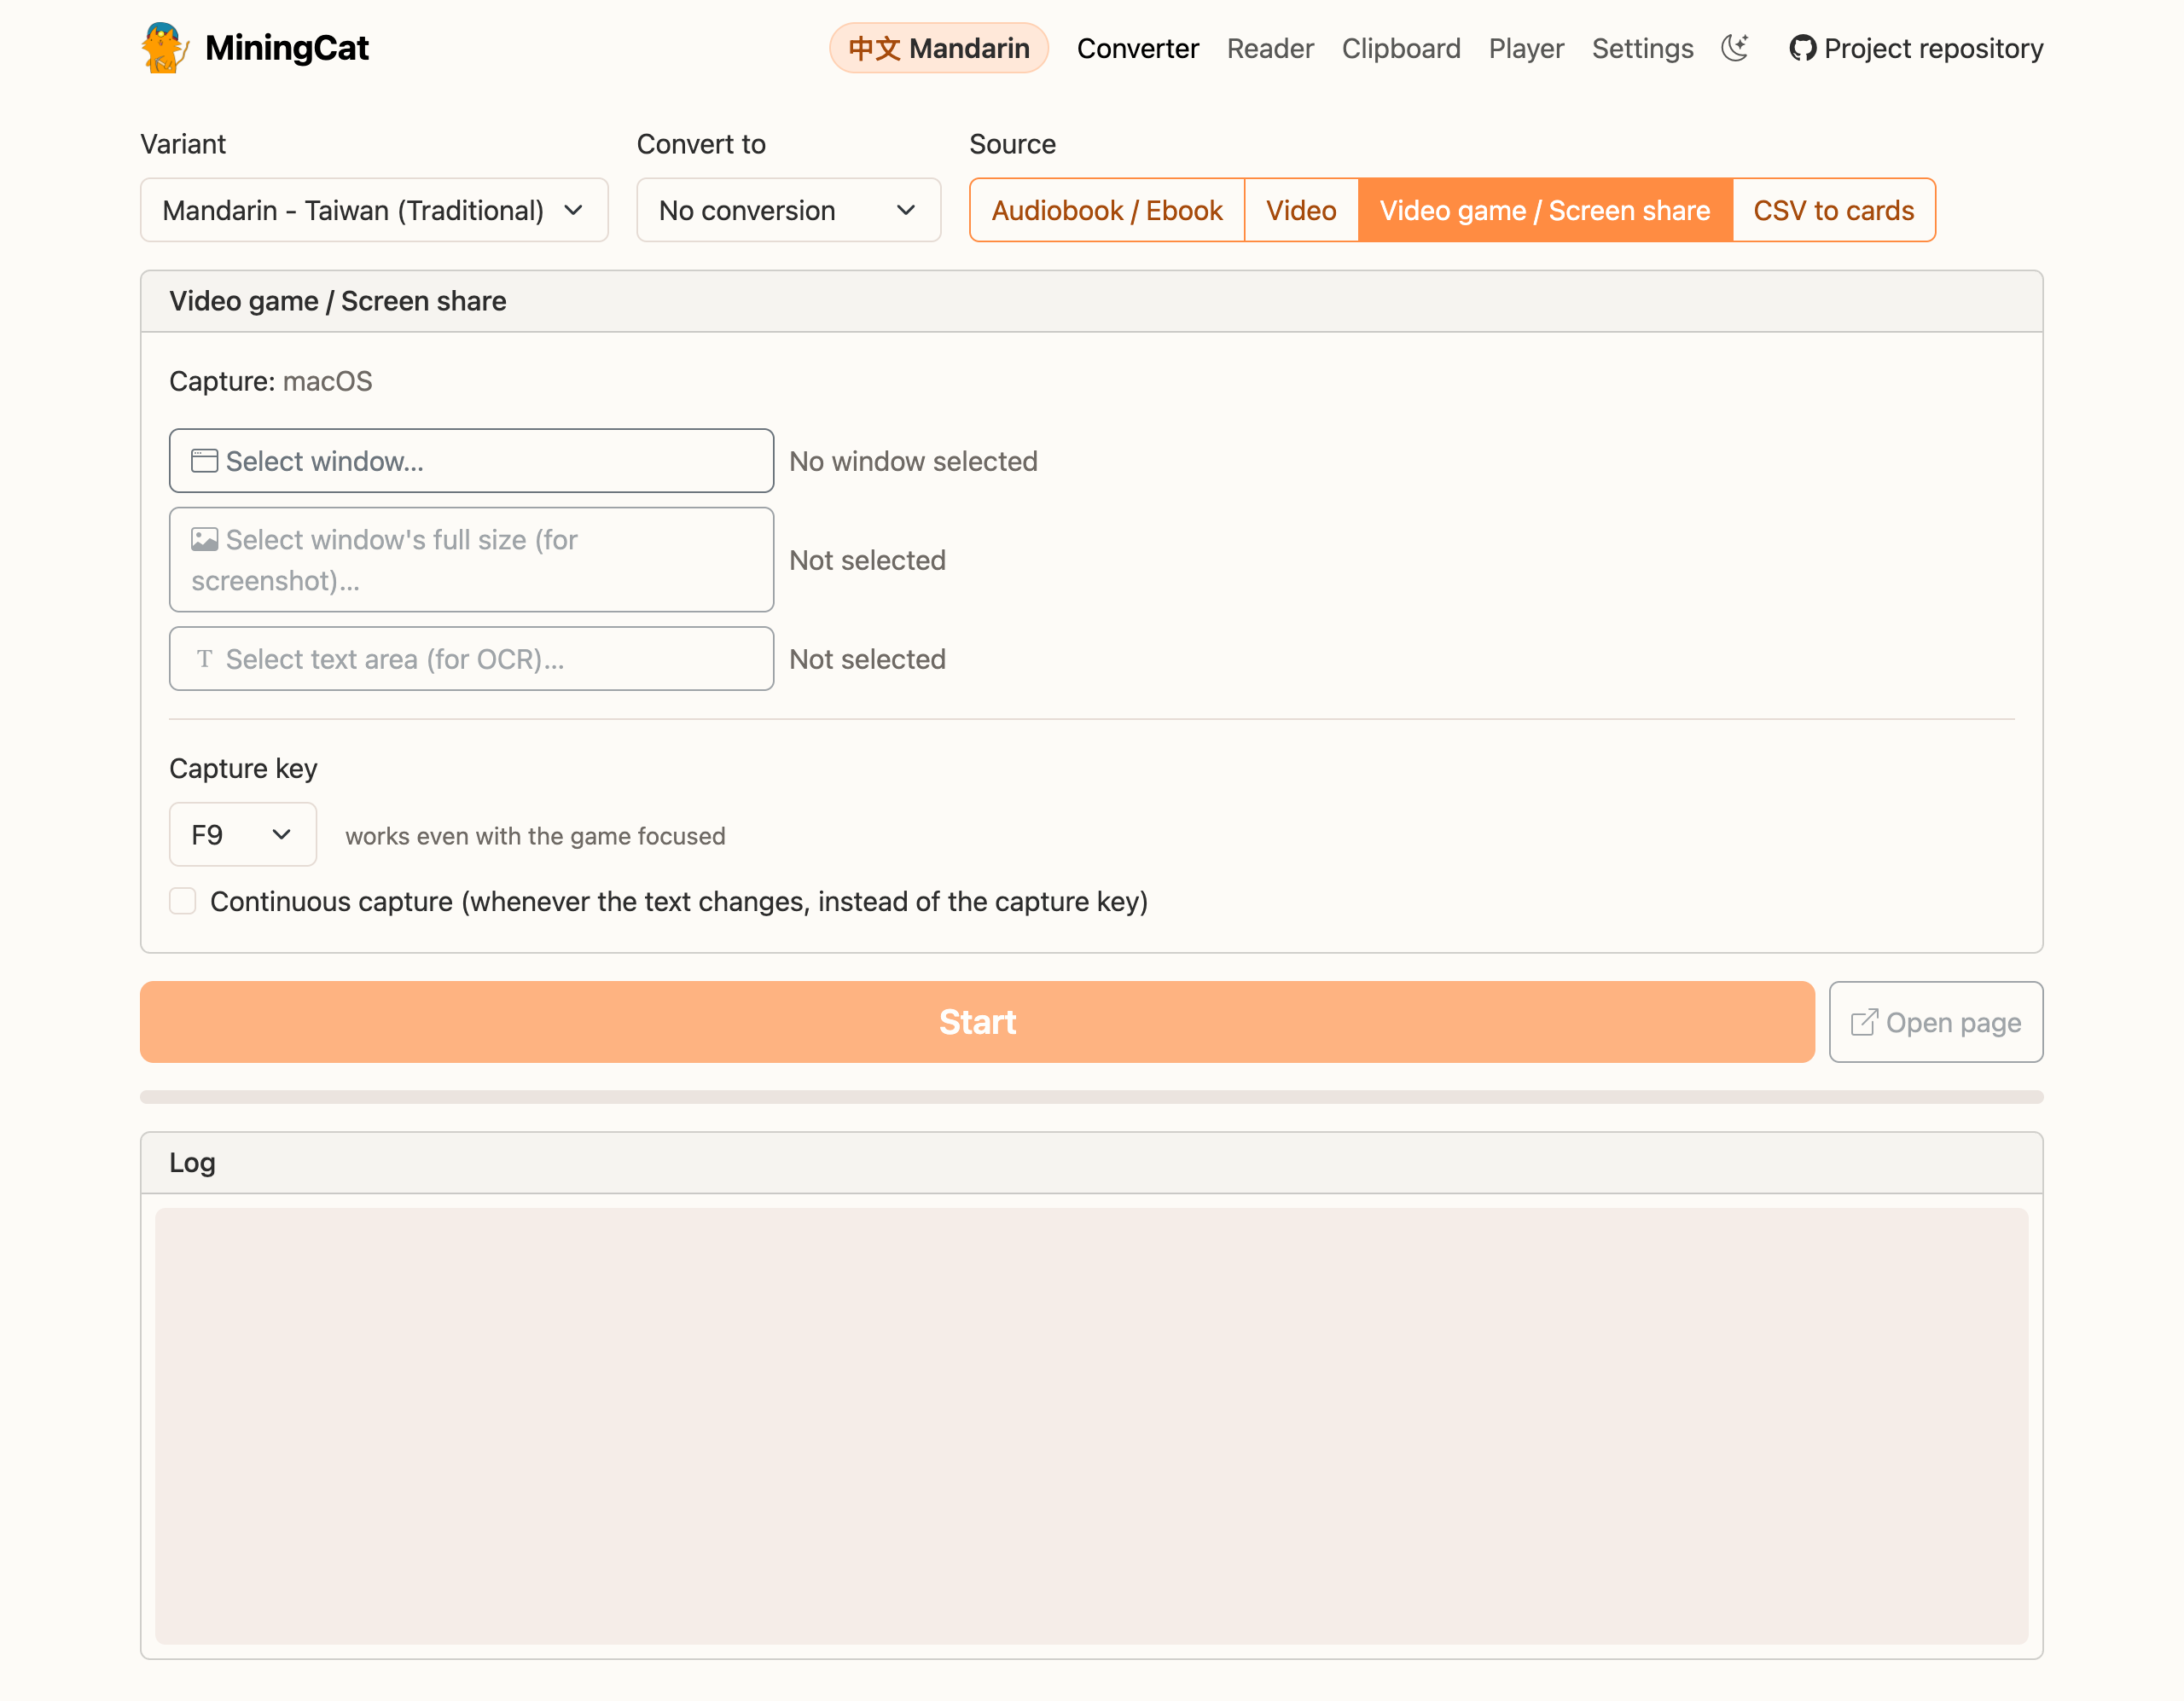This screenshot has height=1701, width=2184.
Task: Click inside the Log output area
Action: point(1091,1426)
